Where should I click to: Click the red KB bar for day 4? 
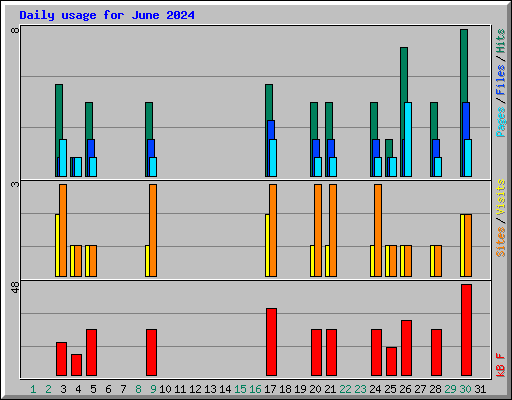pos(76,365)
